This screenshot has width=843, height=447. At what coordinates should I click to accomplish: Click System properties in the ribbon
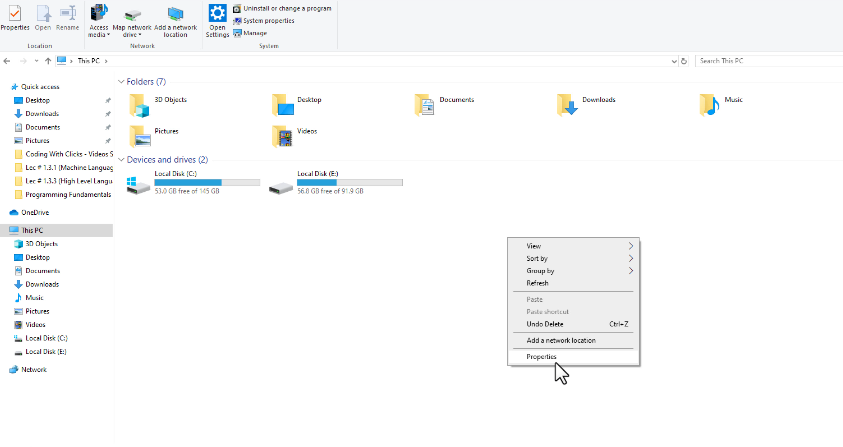(x=264, y=21)
